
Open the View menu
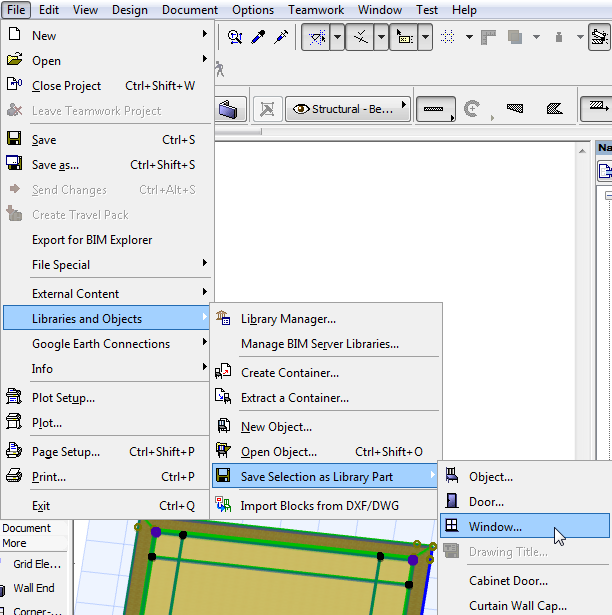[x=85, y=9]
